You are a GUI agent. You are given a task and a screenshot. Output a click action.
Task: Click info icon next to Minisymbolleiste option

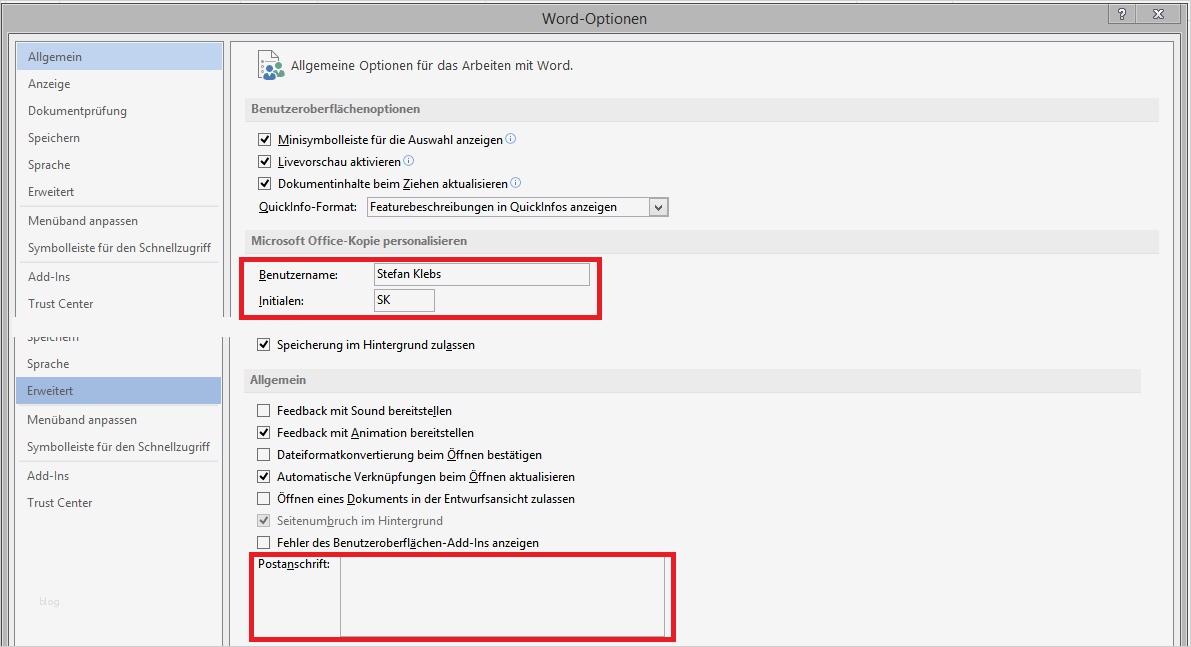coord(511,139)
